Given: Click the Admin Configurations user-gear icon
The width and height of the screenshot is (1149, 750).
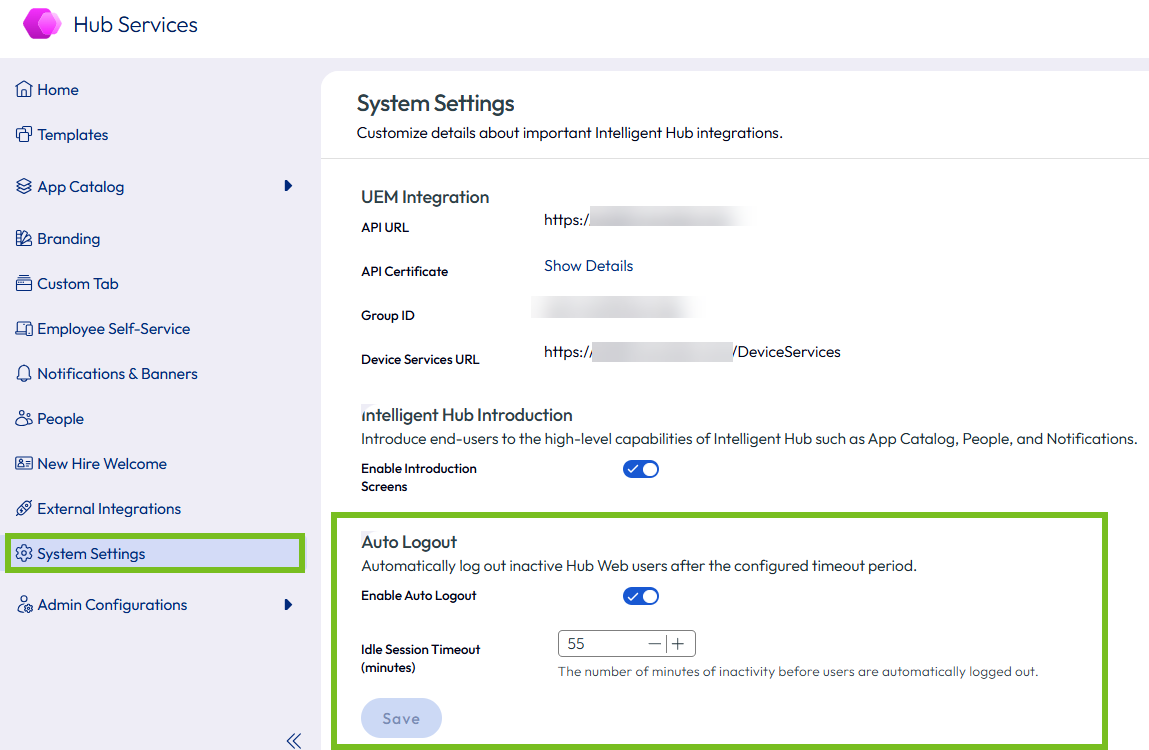Looking at the screenshot, I should click(24, 604).
